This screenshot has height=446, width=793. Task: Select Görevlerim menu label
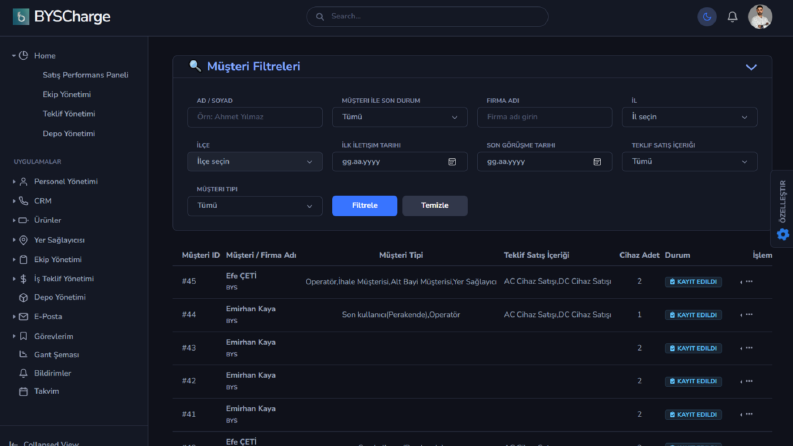click(x=54, y=336)
